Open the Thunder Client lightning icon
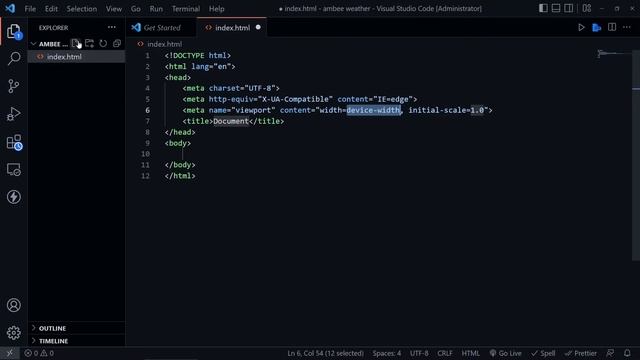 point(14,197)
